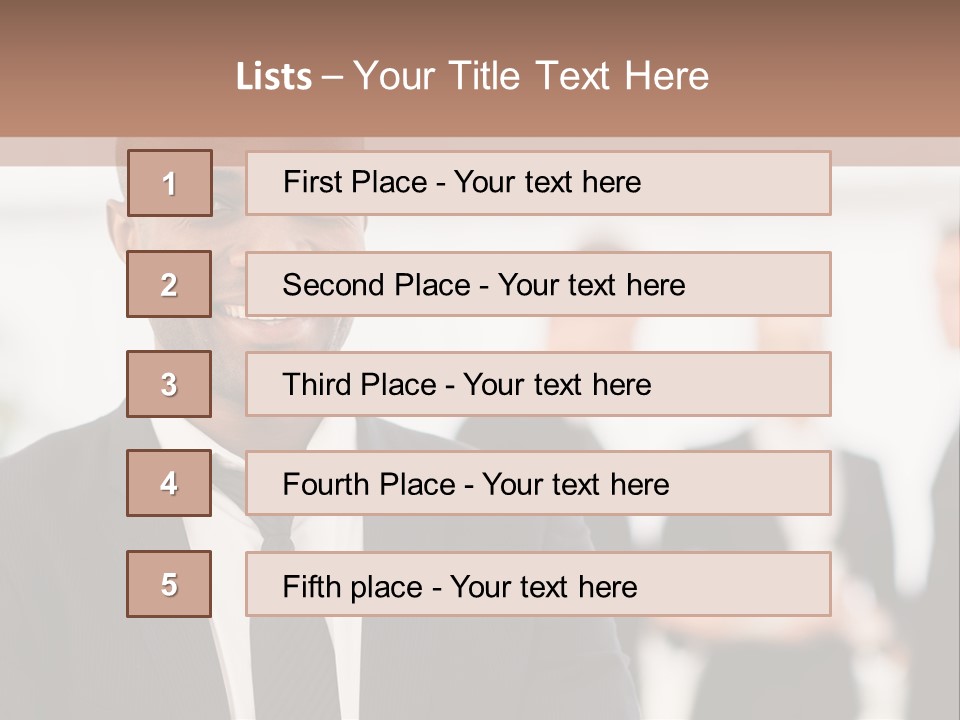Select the "Fourth Place - Your text here" box
This screenshot has width=960, height=720.
(x=538, y=483)
